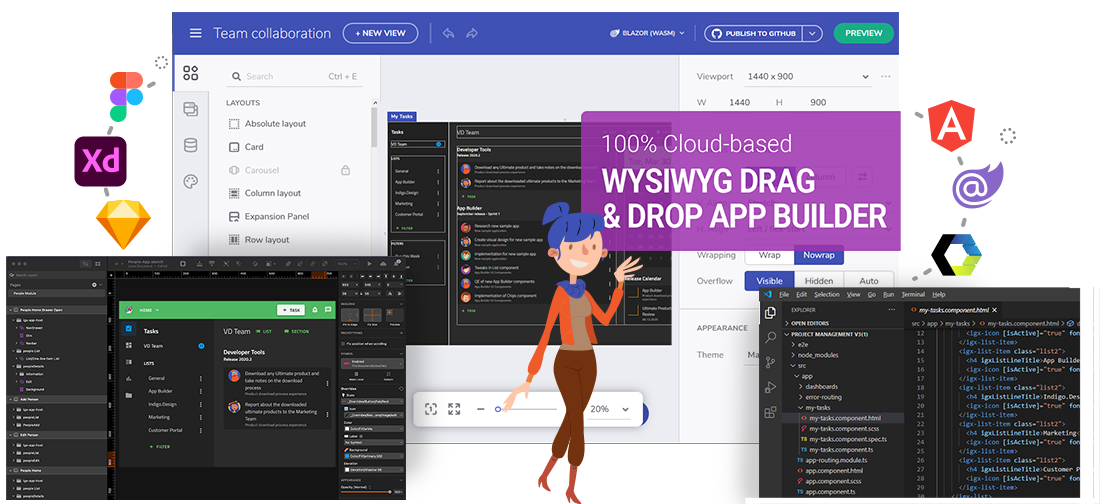The height and width of the screenshot is (504, 1100).
Task: Click the redo arrow in top toolbar
Action: pos(471,33)
